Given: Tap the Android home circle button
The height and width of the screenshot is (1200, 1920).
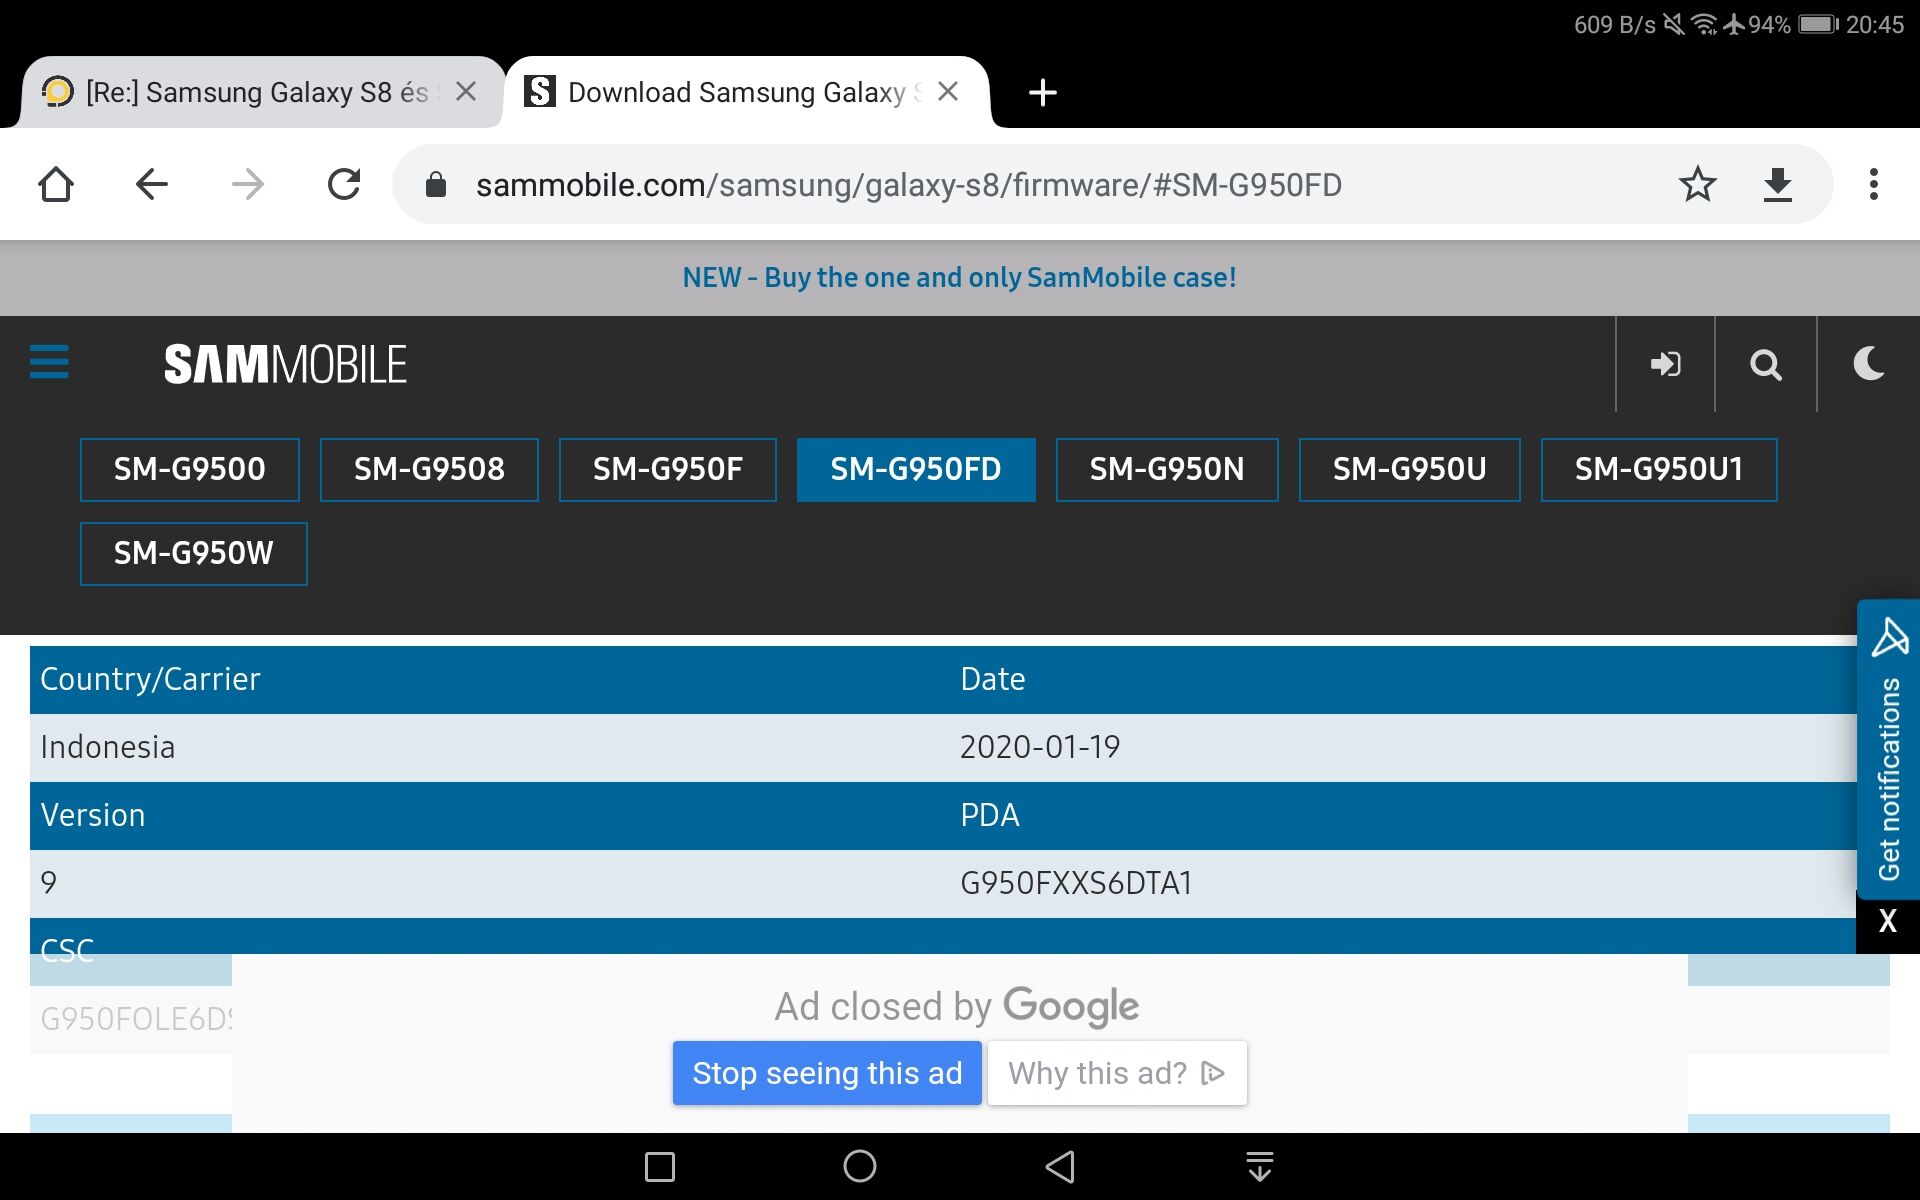Looking at the screenshot, I should tap(860, 1166).
